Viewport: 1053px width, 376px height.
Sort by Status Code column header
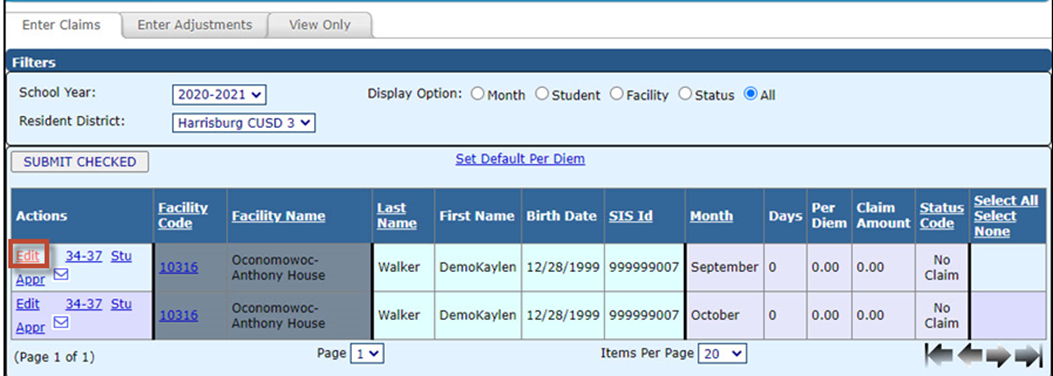[x=942, y=216]
